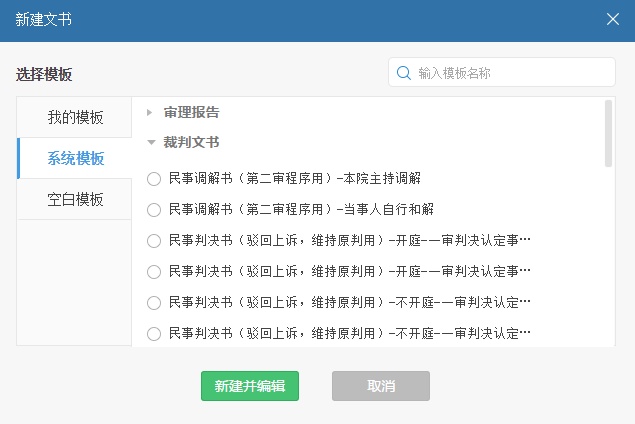This screenshot has width=635, height=424.
Task: Switch to 空白模板 tab
Action: 75,199
